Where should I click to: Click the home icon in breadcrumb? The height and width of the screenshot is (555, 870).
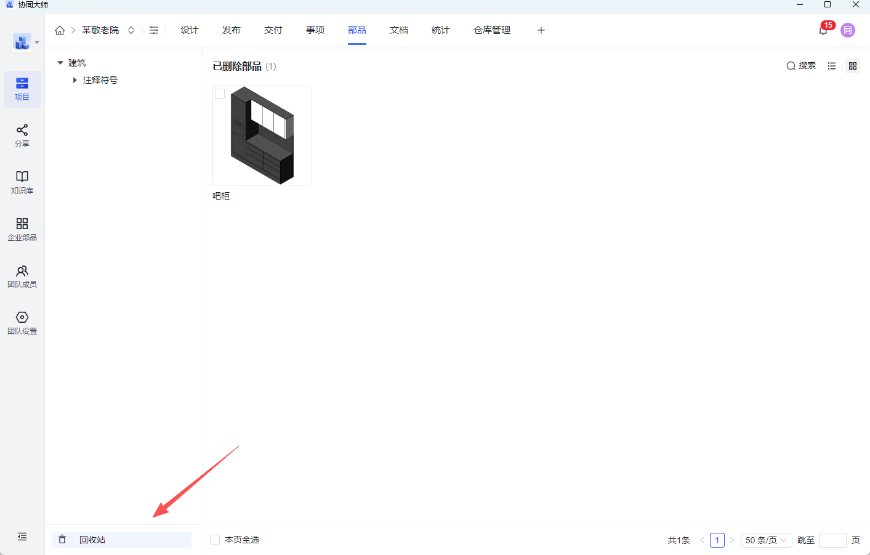click(x=60, y=31)
